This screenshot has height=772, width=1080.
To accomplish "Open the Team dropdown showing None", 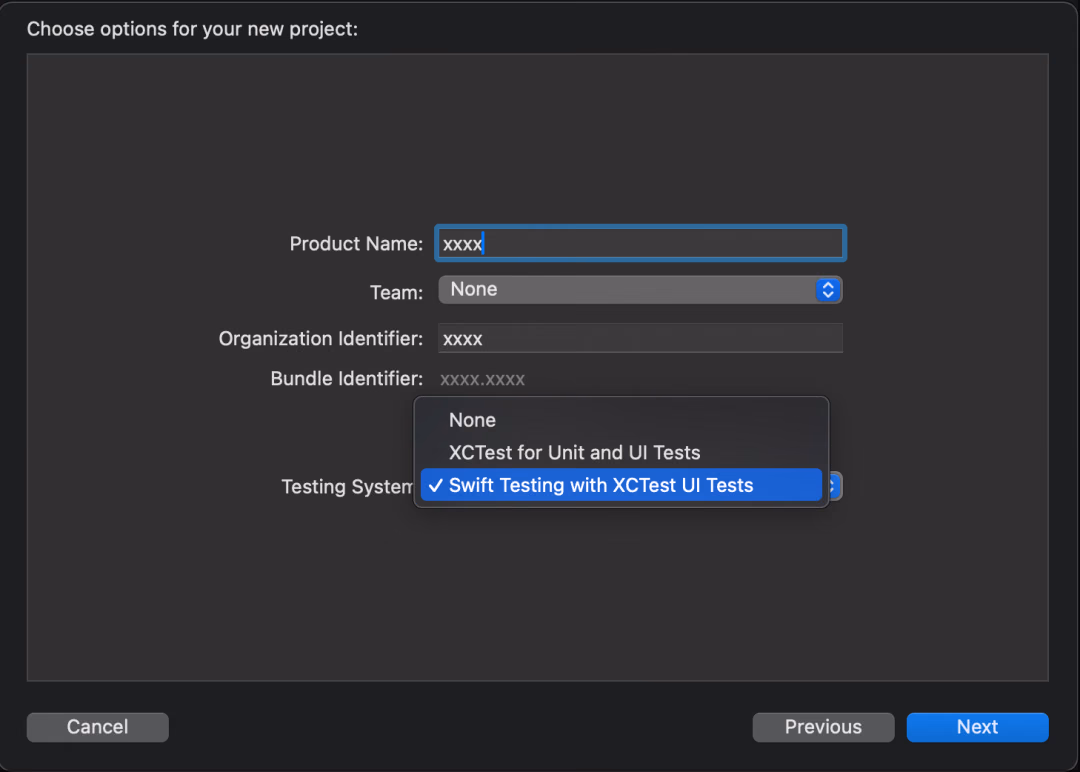I will 640,290.
